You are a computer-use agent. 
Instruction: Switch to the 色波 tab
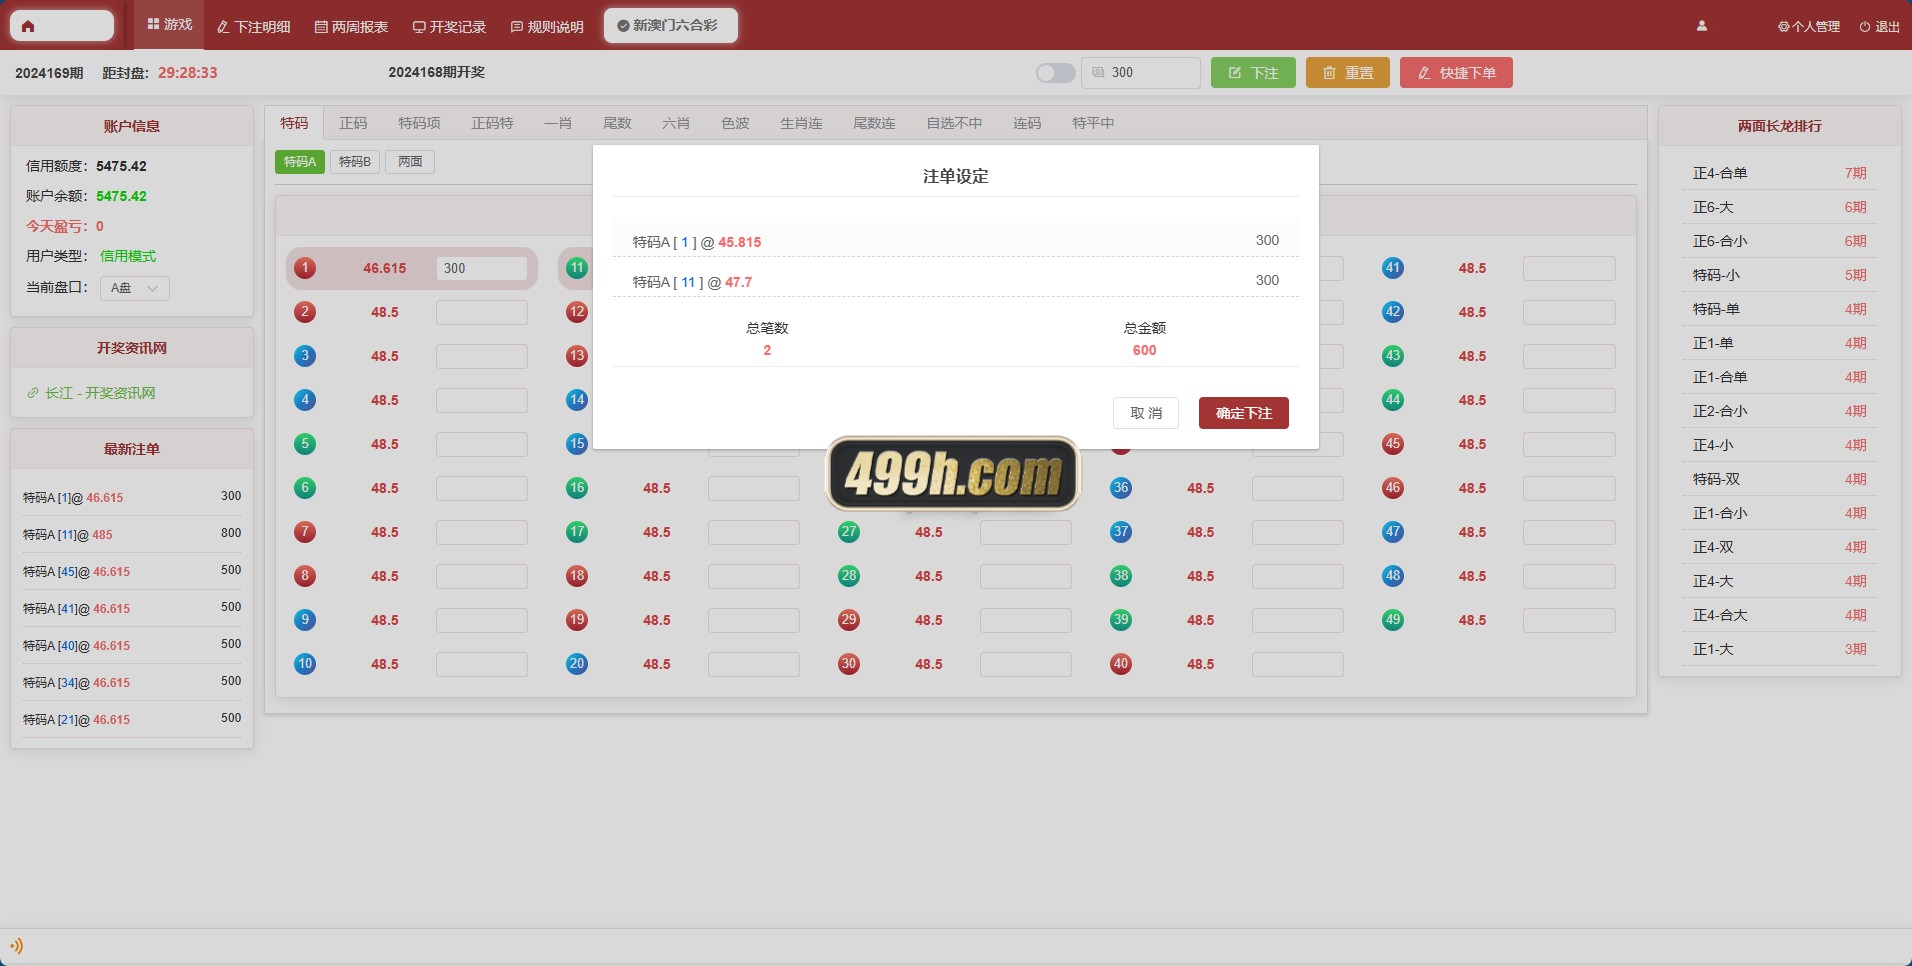click(735, 123)
